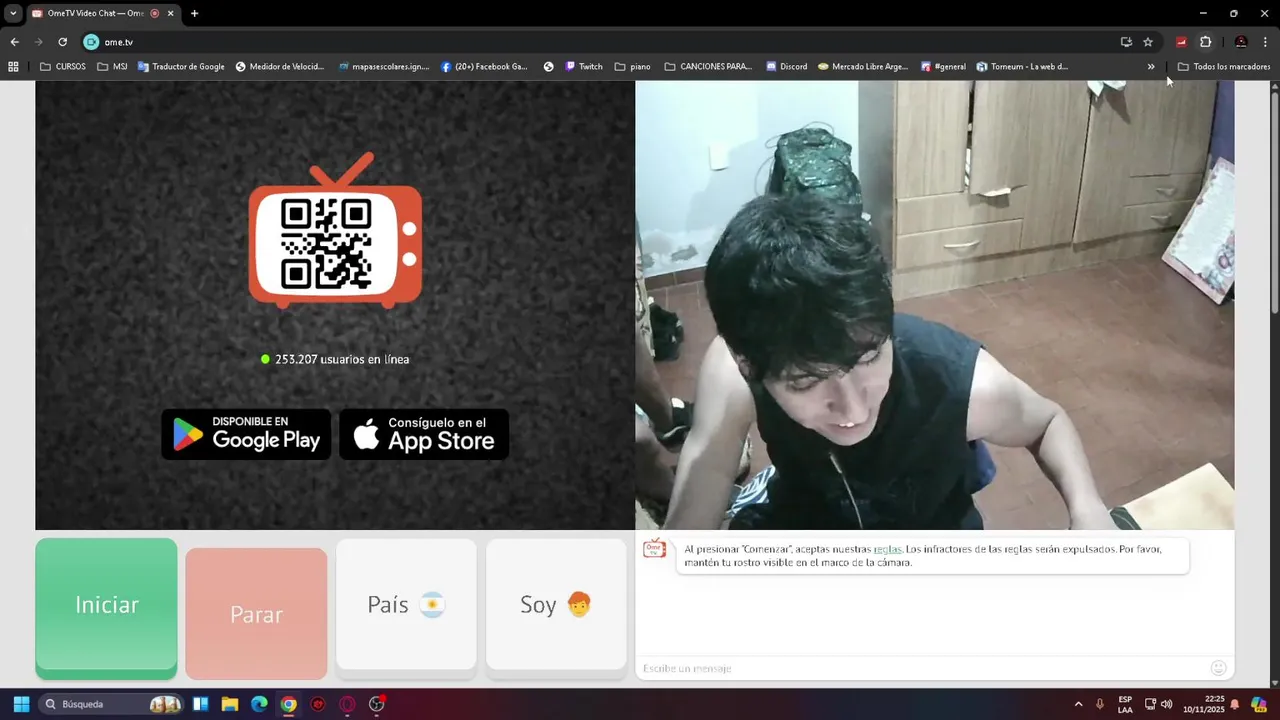The image size is (1280, 720).
Task: Show hidden system tray icons
Action: [1078, 704]
